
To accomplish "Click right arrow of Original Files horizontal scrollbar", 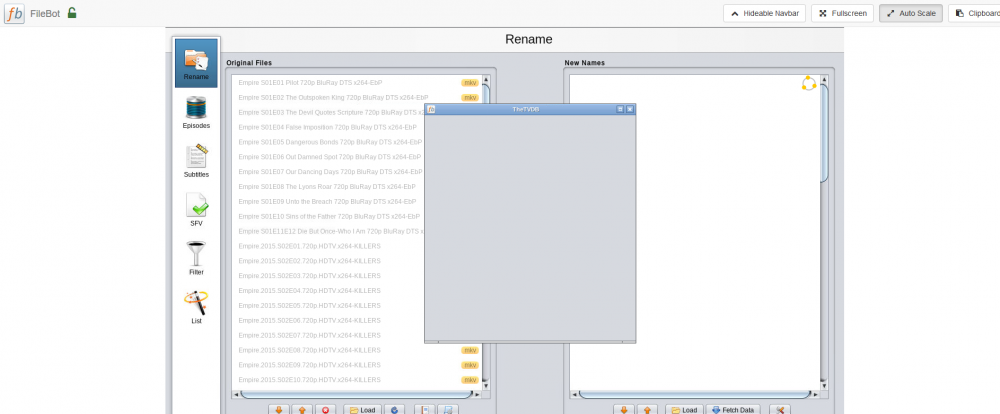I will pyautogui.click(x=478, y=394).
